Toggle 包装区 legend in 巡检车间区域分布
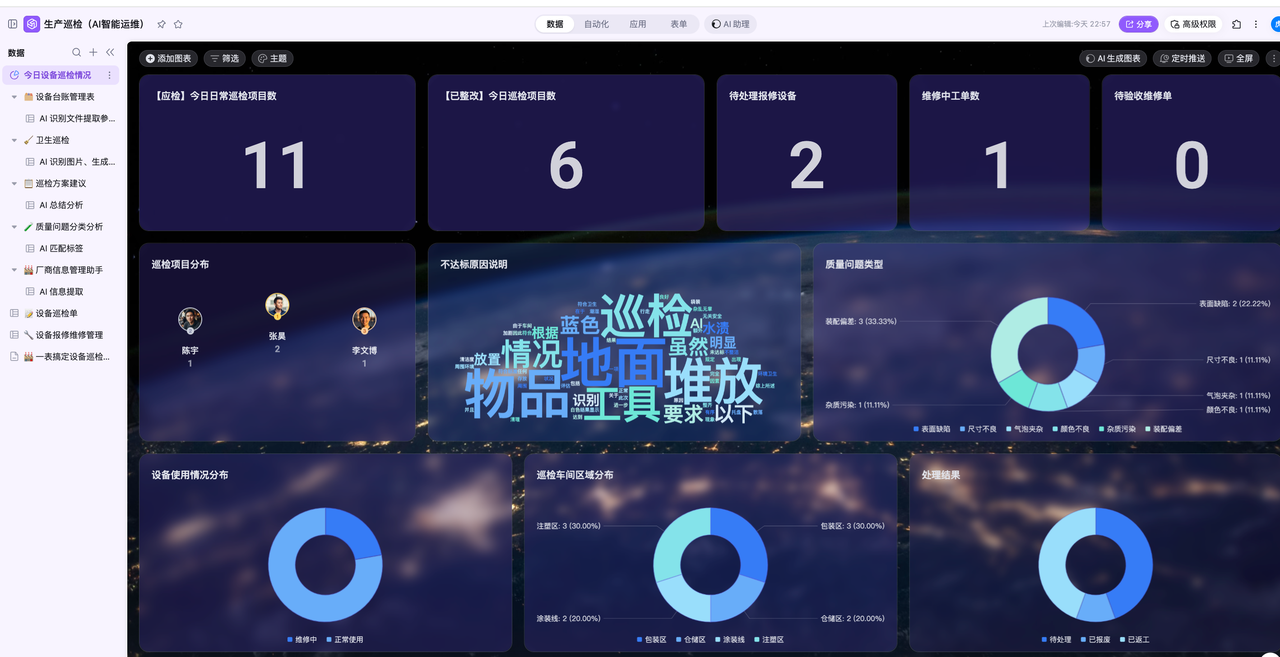1280x657 pixels. point(651,639)
